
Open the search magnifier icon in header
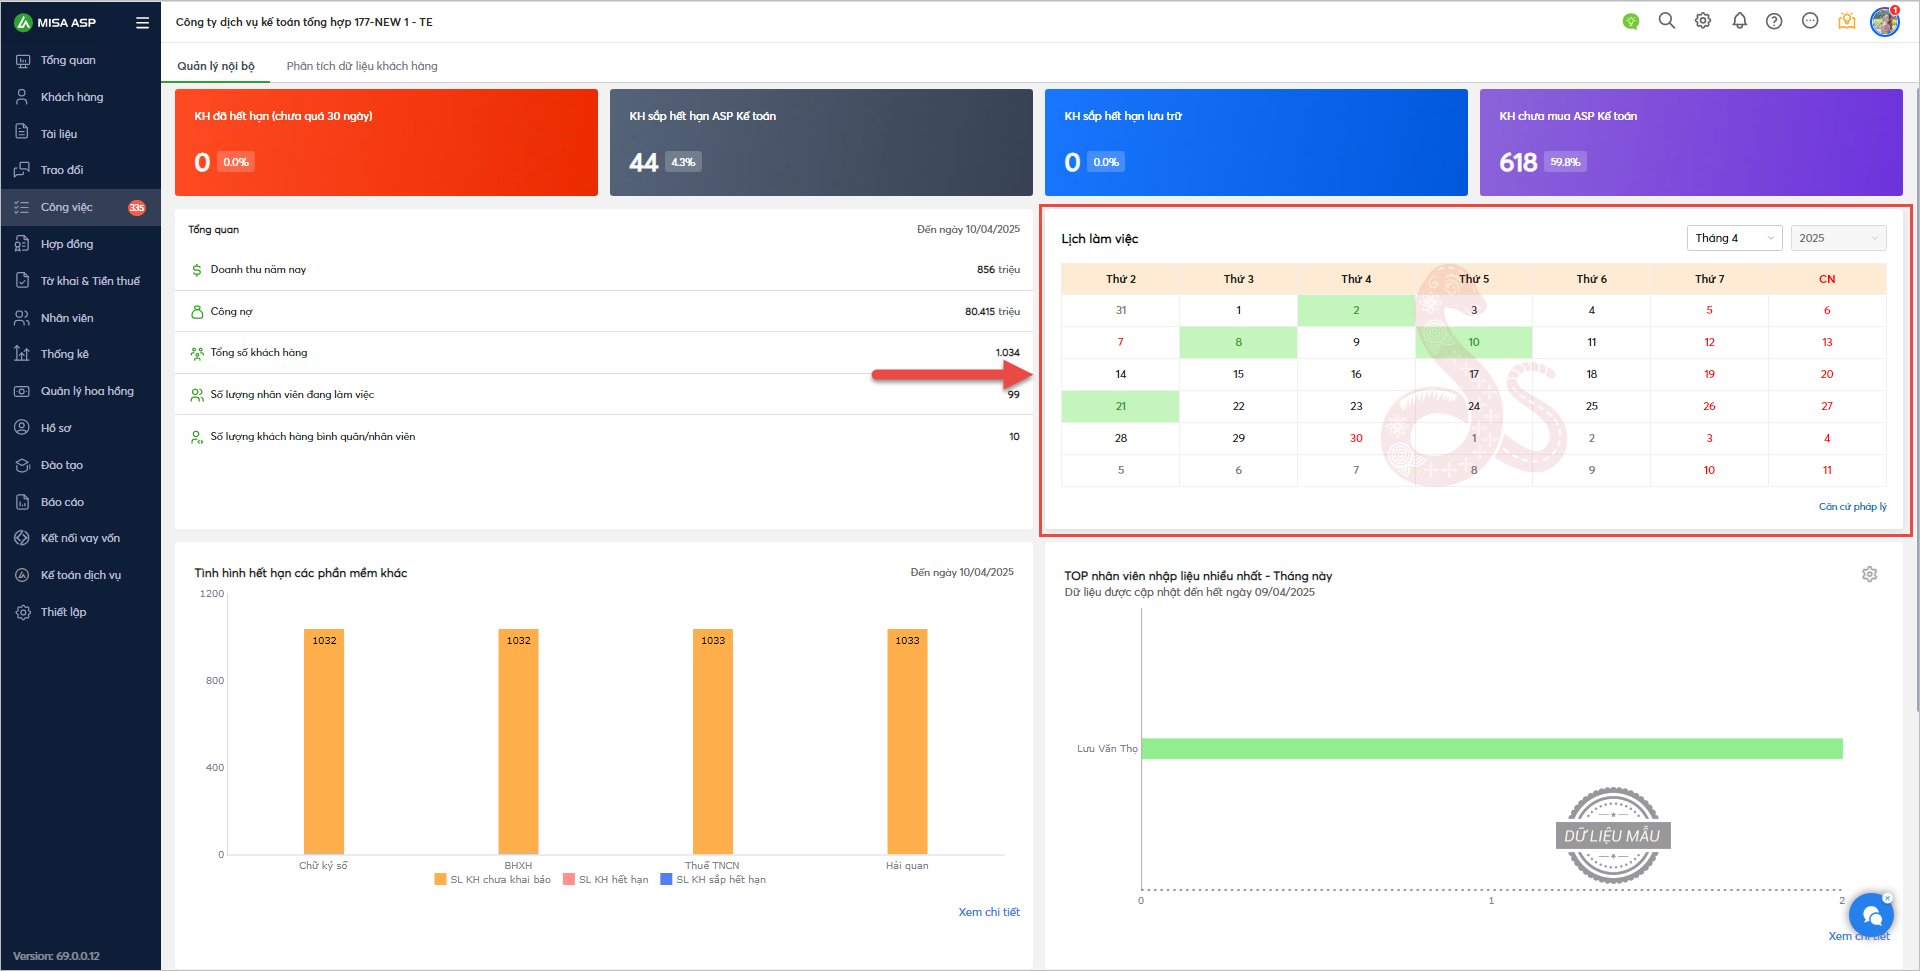1667,21
